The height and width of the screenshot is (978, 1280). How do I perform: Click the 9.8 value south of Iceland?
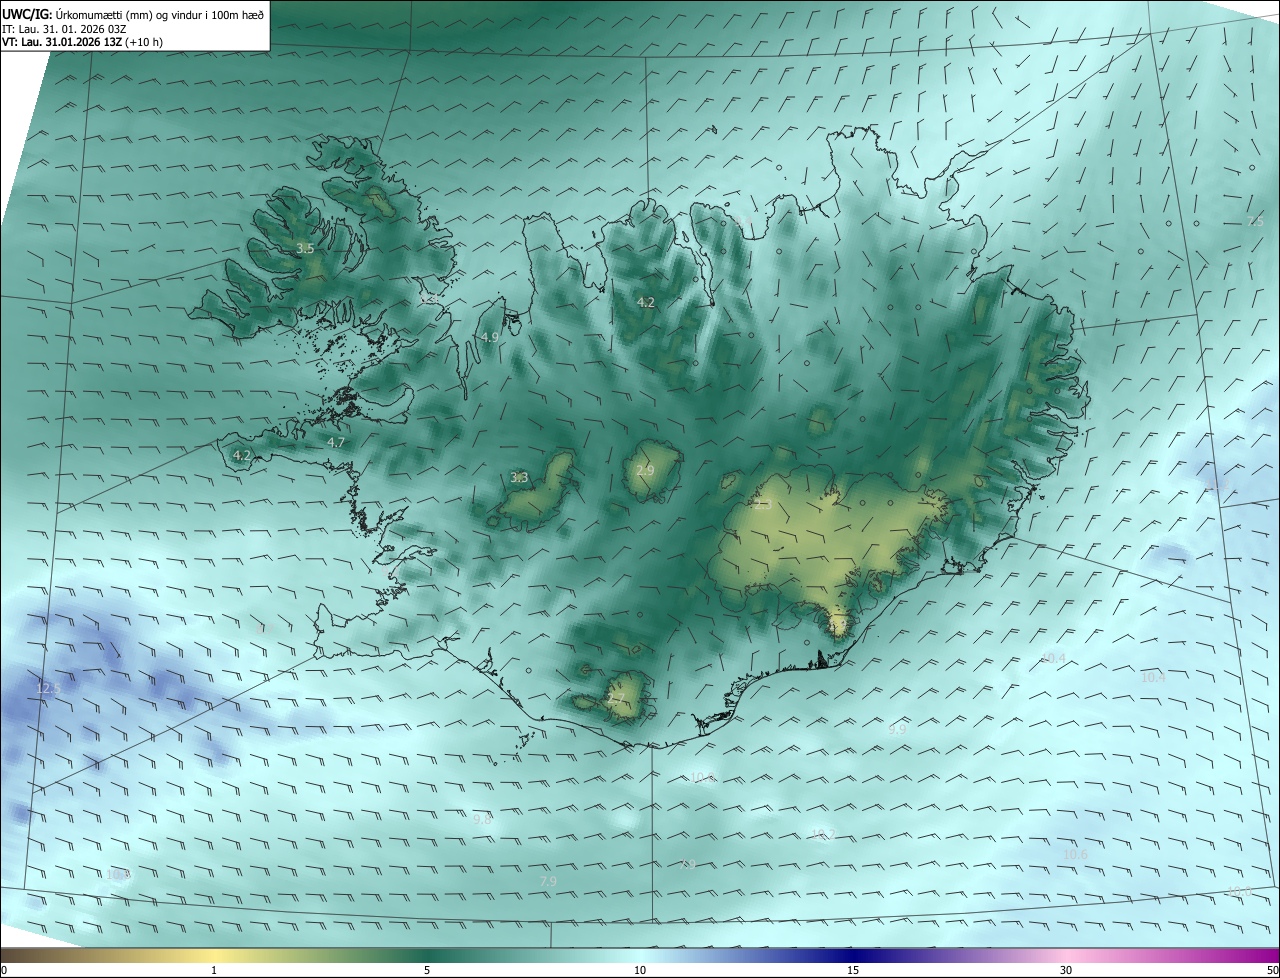[483, 819]
